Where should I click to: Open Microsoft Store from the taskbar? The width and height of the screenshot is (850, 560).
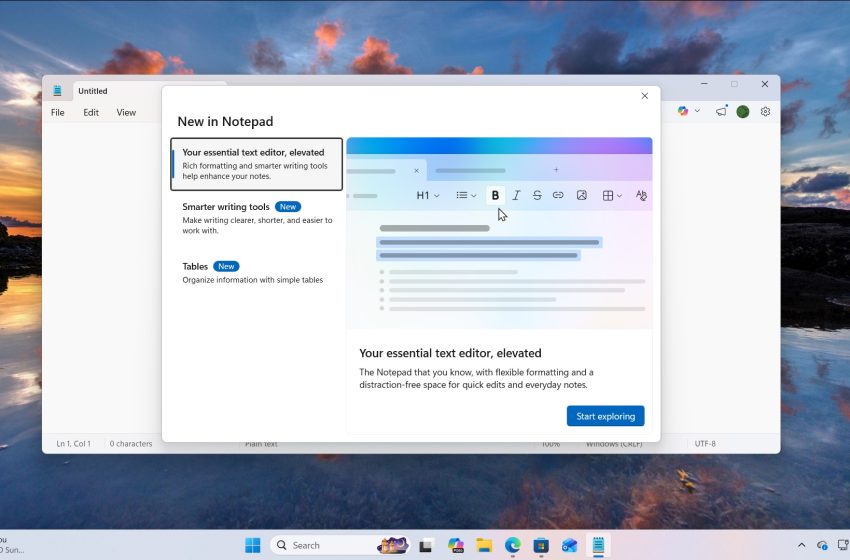click(x=541, y=545)
